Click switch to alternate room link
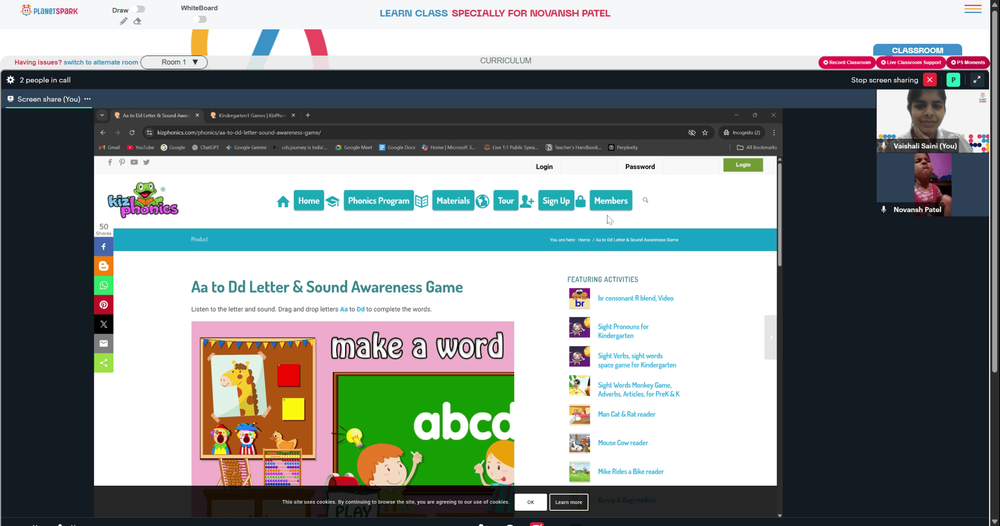1000x526 pixels. (x=101, y=62)
